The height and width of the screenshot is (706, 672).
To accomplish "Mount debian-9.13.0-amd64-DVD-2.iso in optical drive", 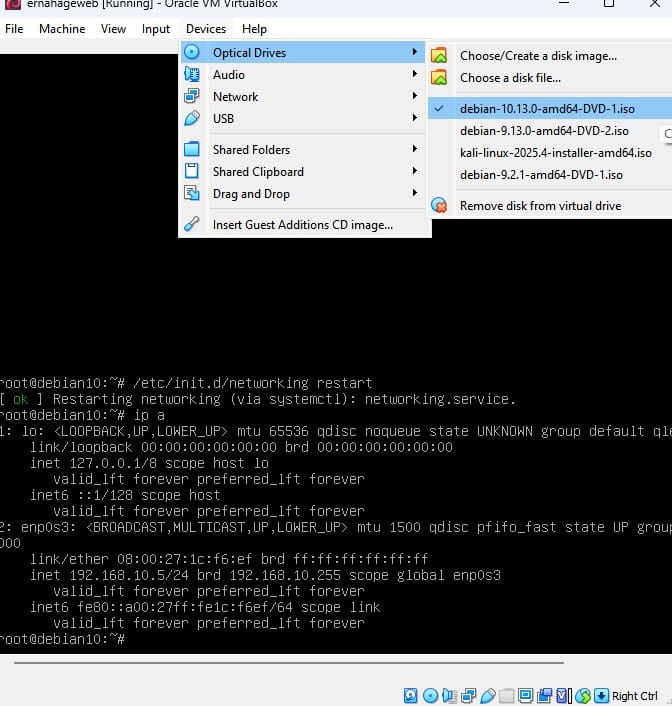I will pyautogui.click(x=544, y=131).
